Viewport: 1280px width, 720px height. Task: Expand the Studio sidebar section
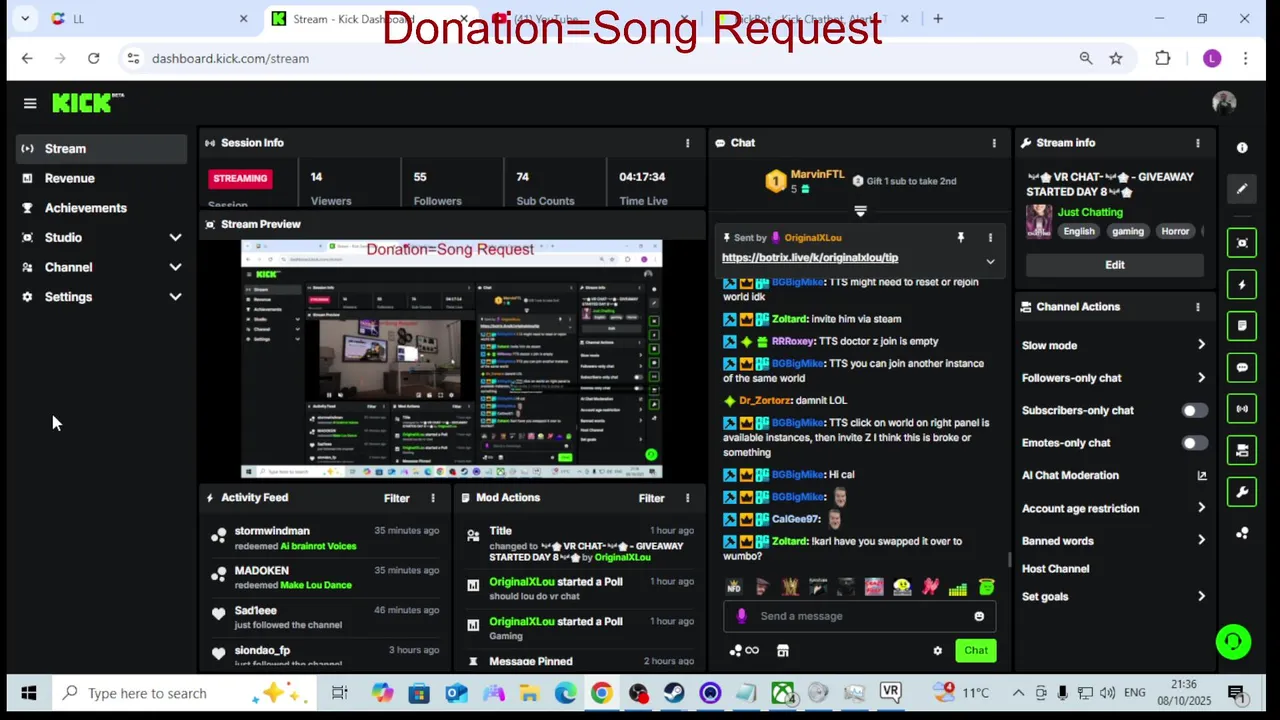[175, 238]
